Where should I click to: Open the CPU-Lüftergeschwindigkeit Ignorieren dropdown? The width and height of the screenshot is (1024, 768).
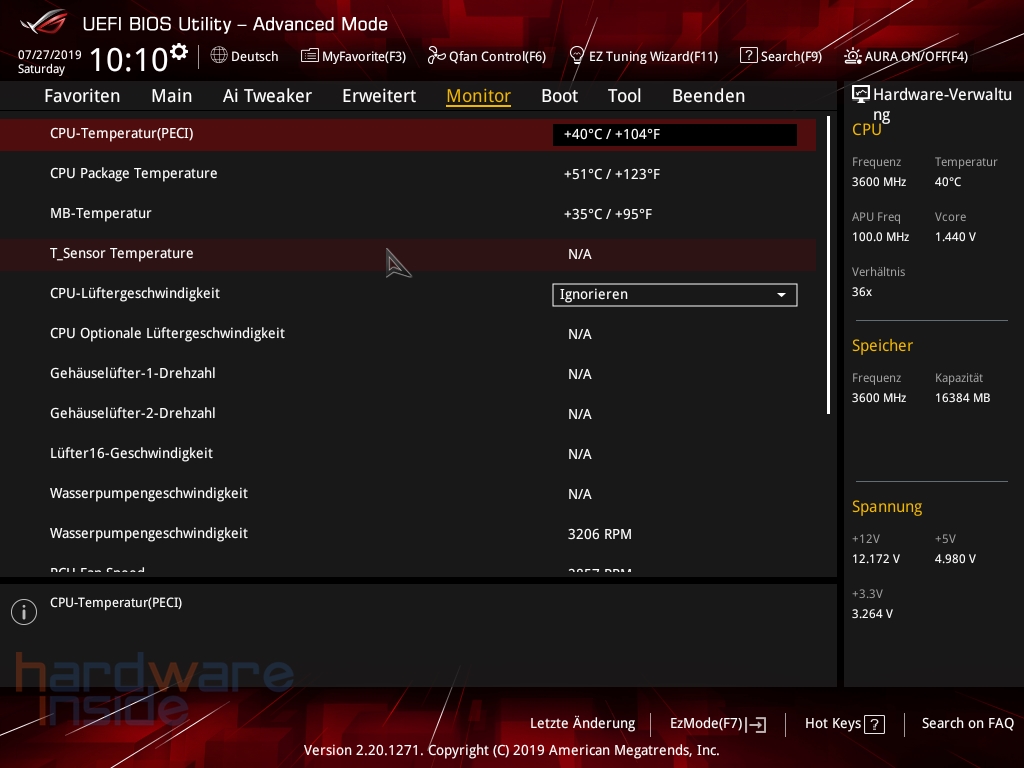click(675, 295)
